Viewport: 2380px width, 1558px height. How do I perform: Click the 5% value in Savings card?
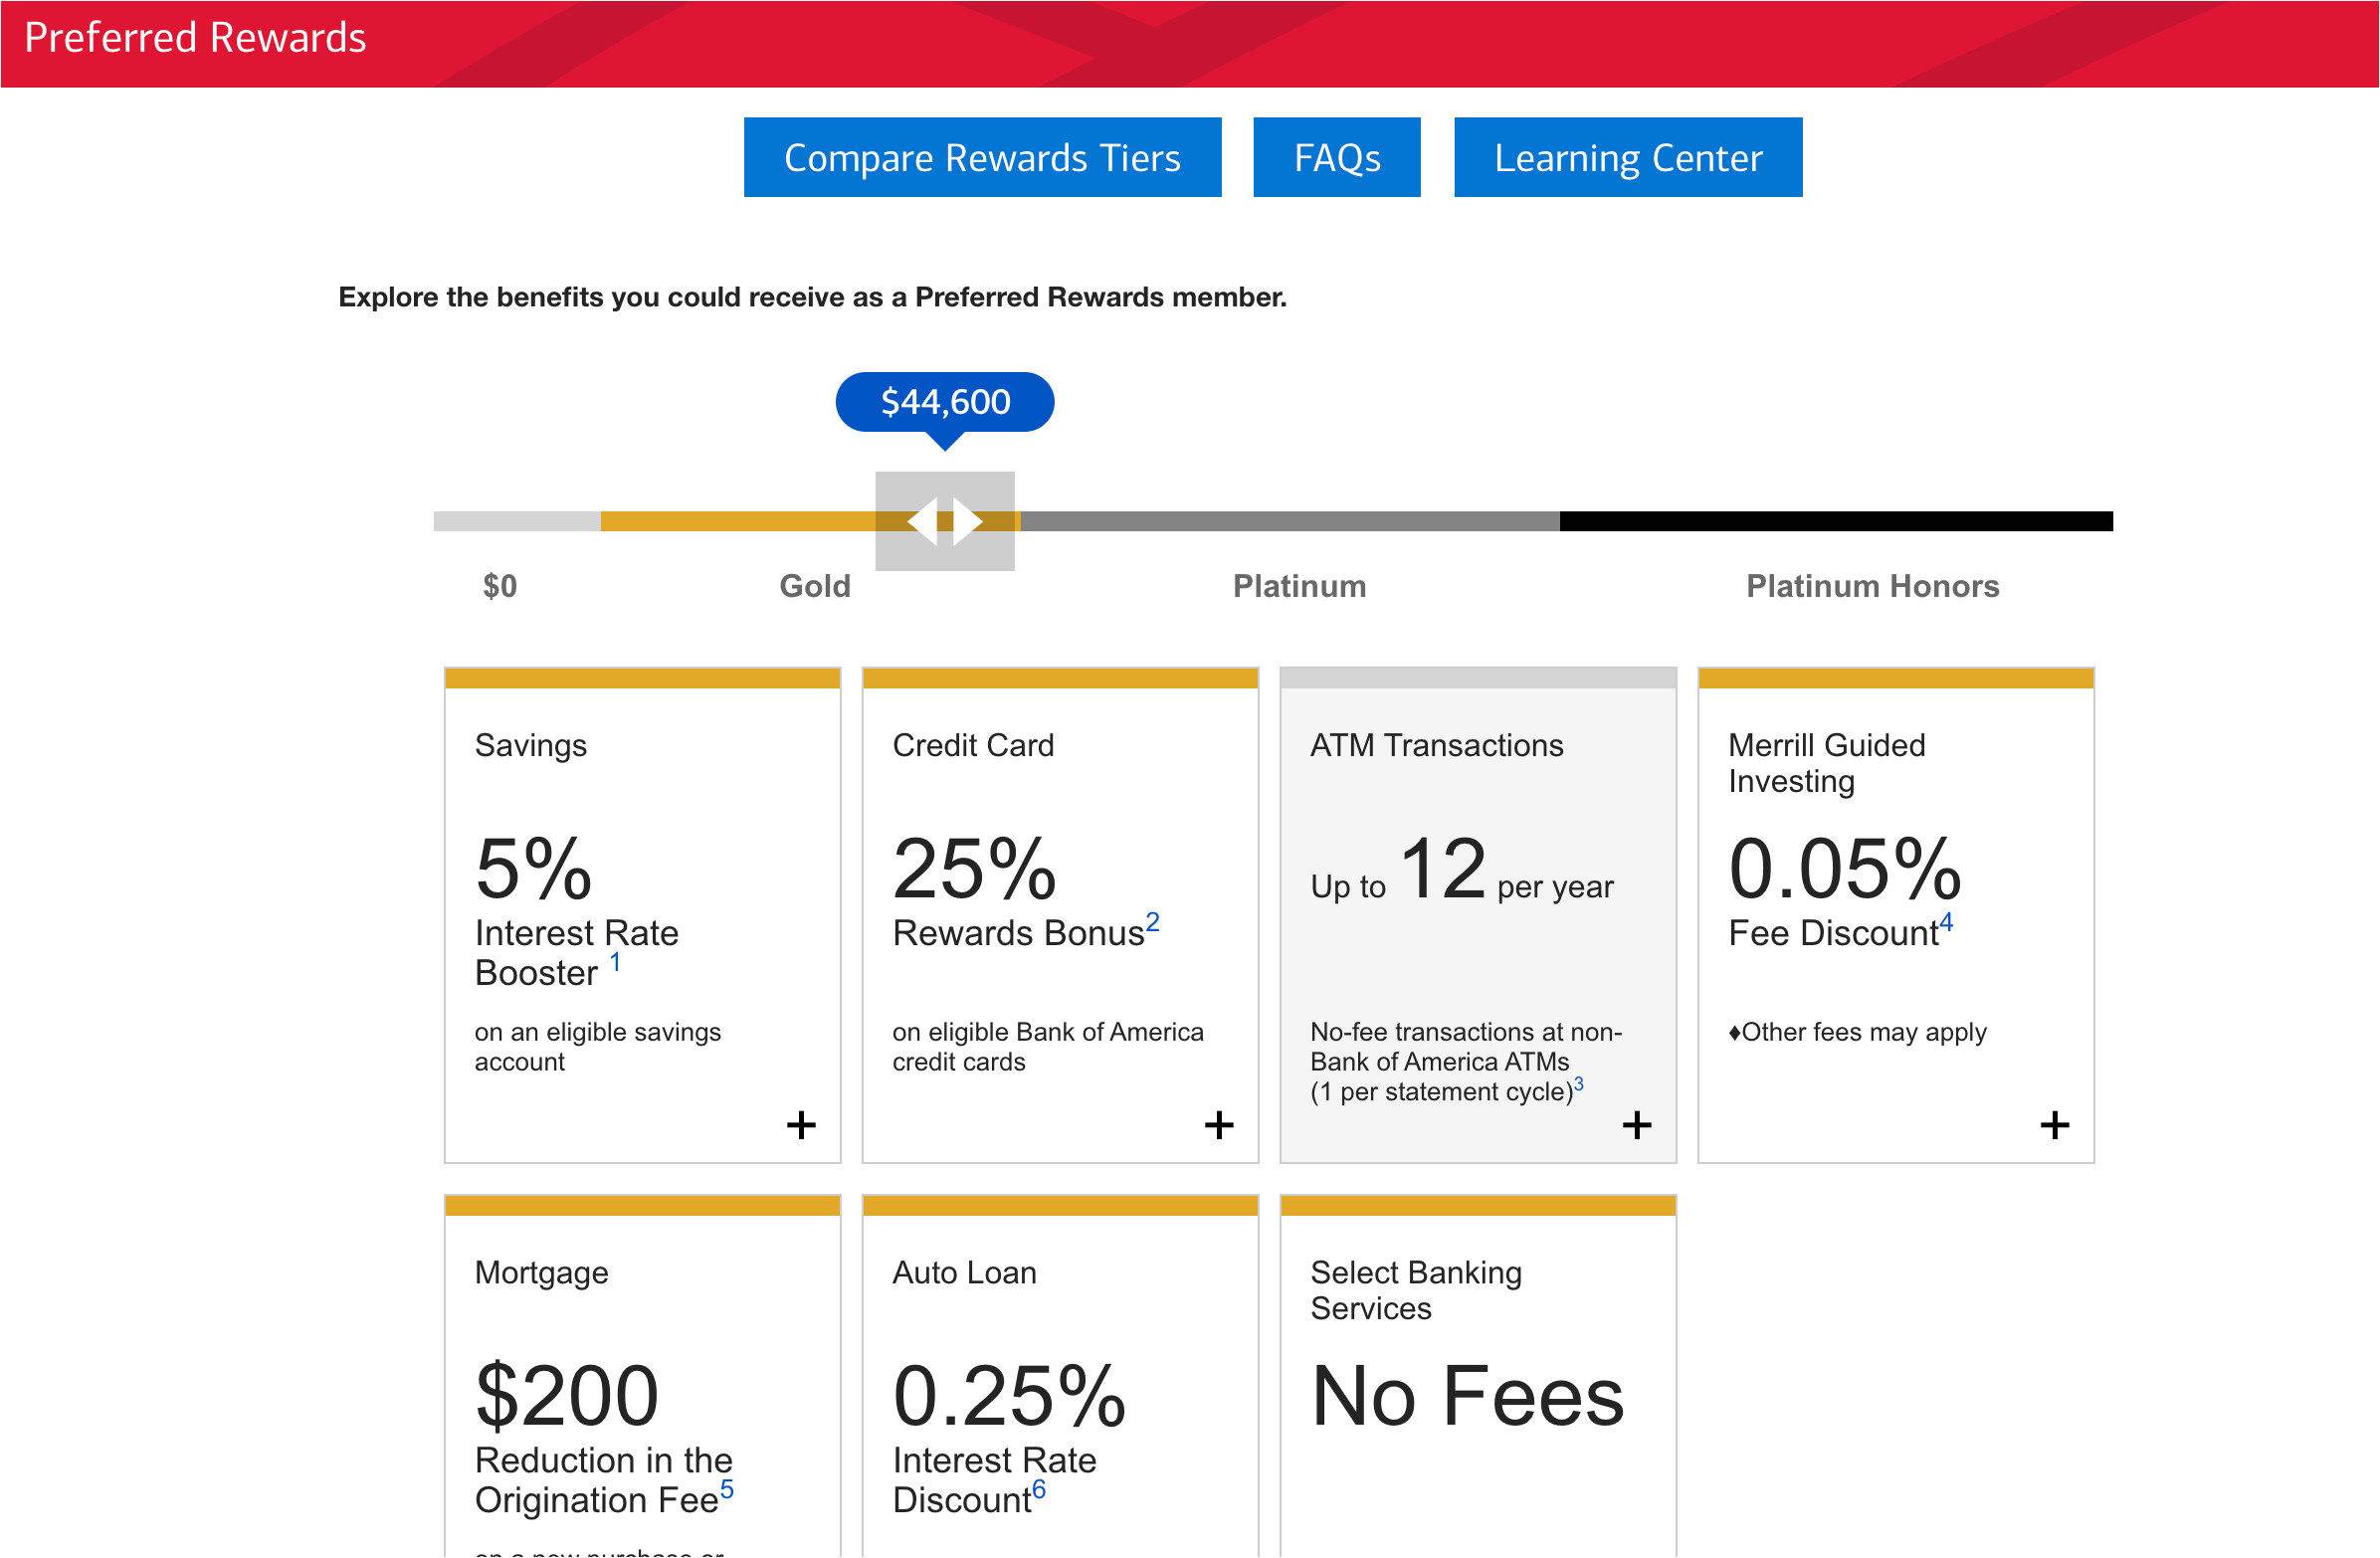(533, 868)
